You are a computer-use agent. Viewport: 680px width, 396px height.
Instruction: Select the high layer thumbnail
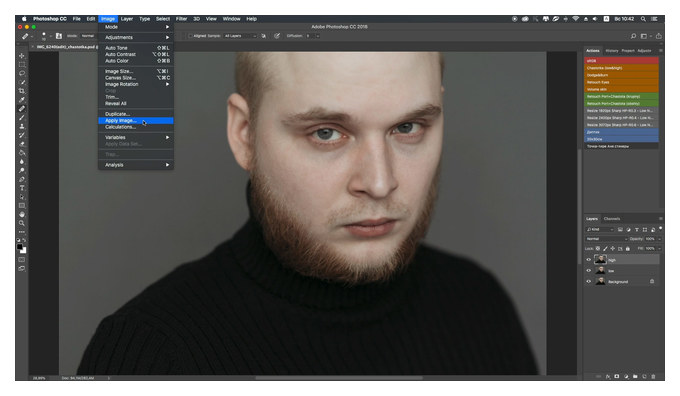tap(600, 260)
